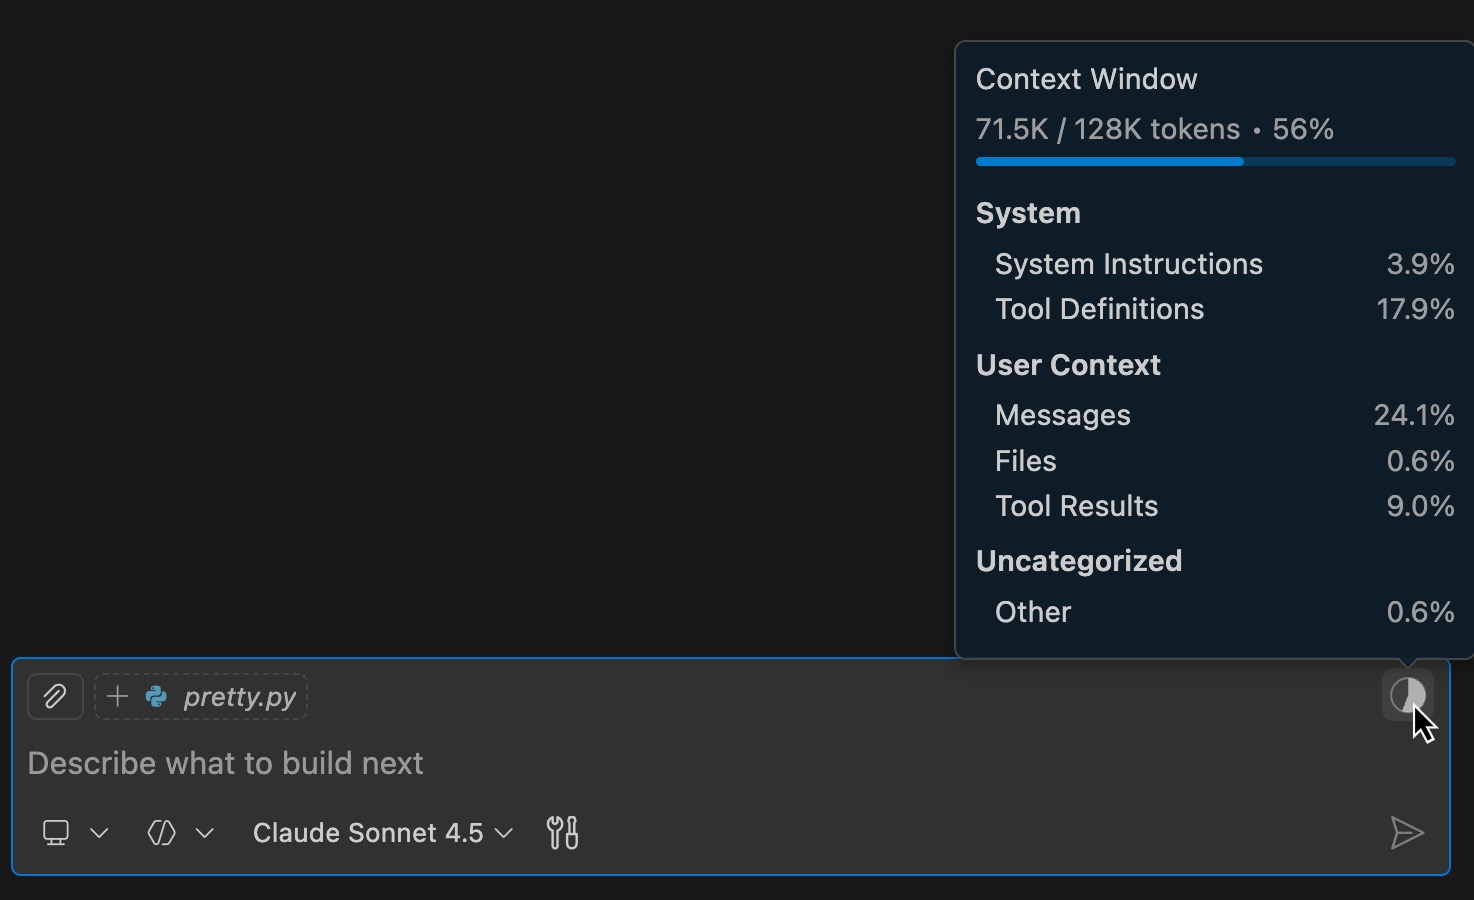This screenshot has width=1474, height=900.
Task: Open the configure tools wrench icon
Action: [x=562, y=833]
